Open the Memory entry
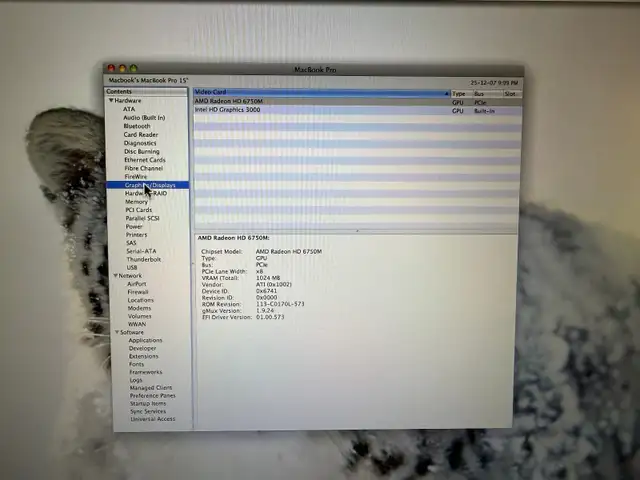 pos(136,202)
